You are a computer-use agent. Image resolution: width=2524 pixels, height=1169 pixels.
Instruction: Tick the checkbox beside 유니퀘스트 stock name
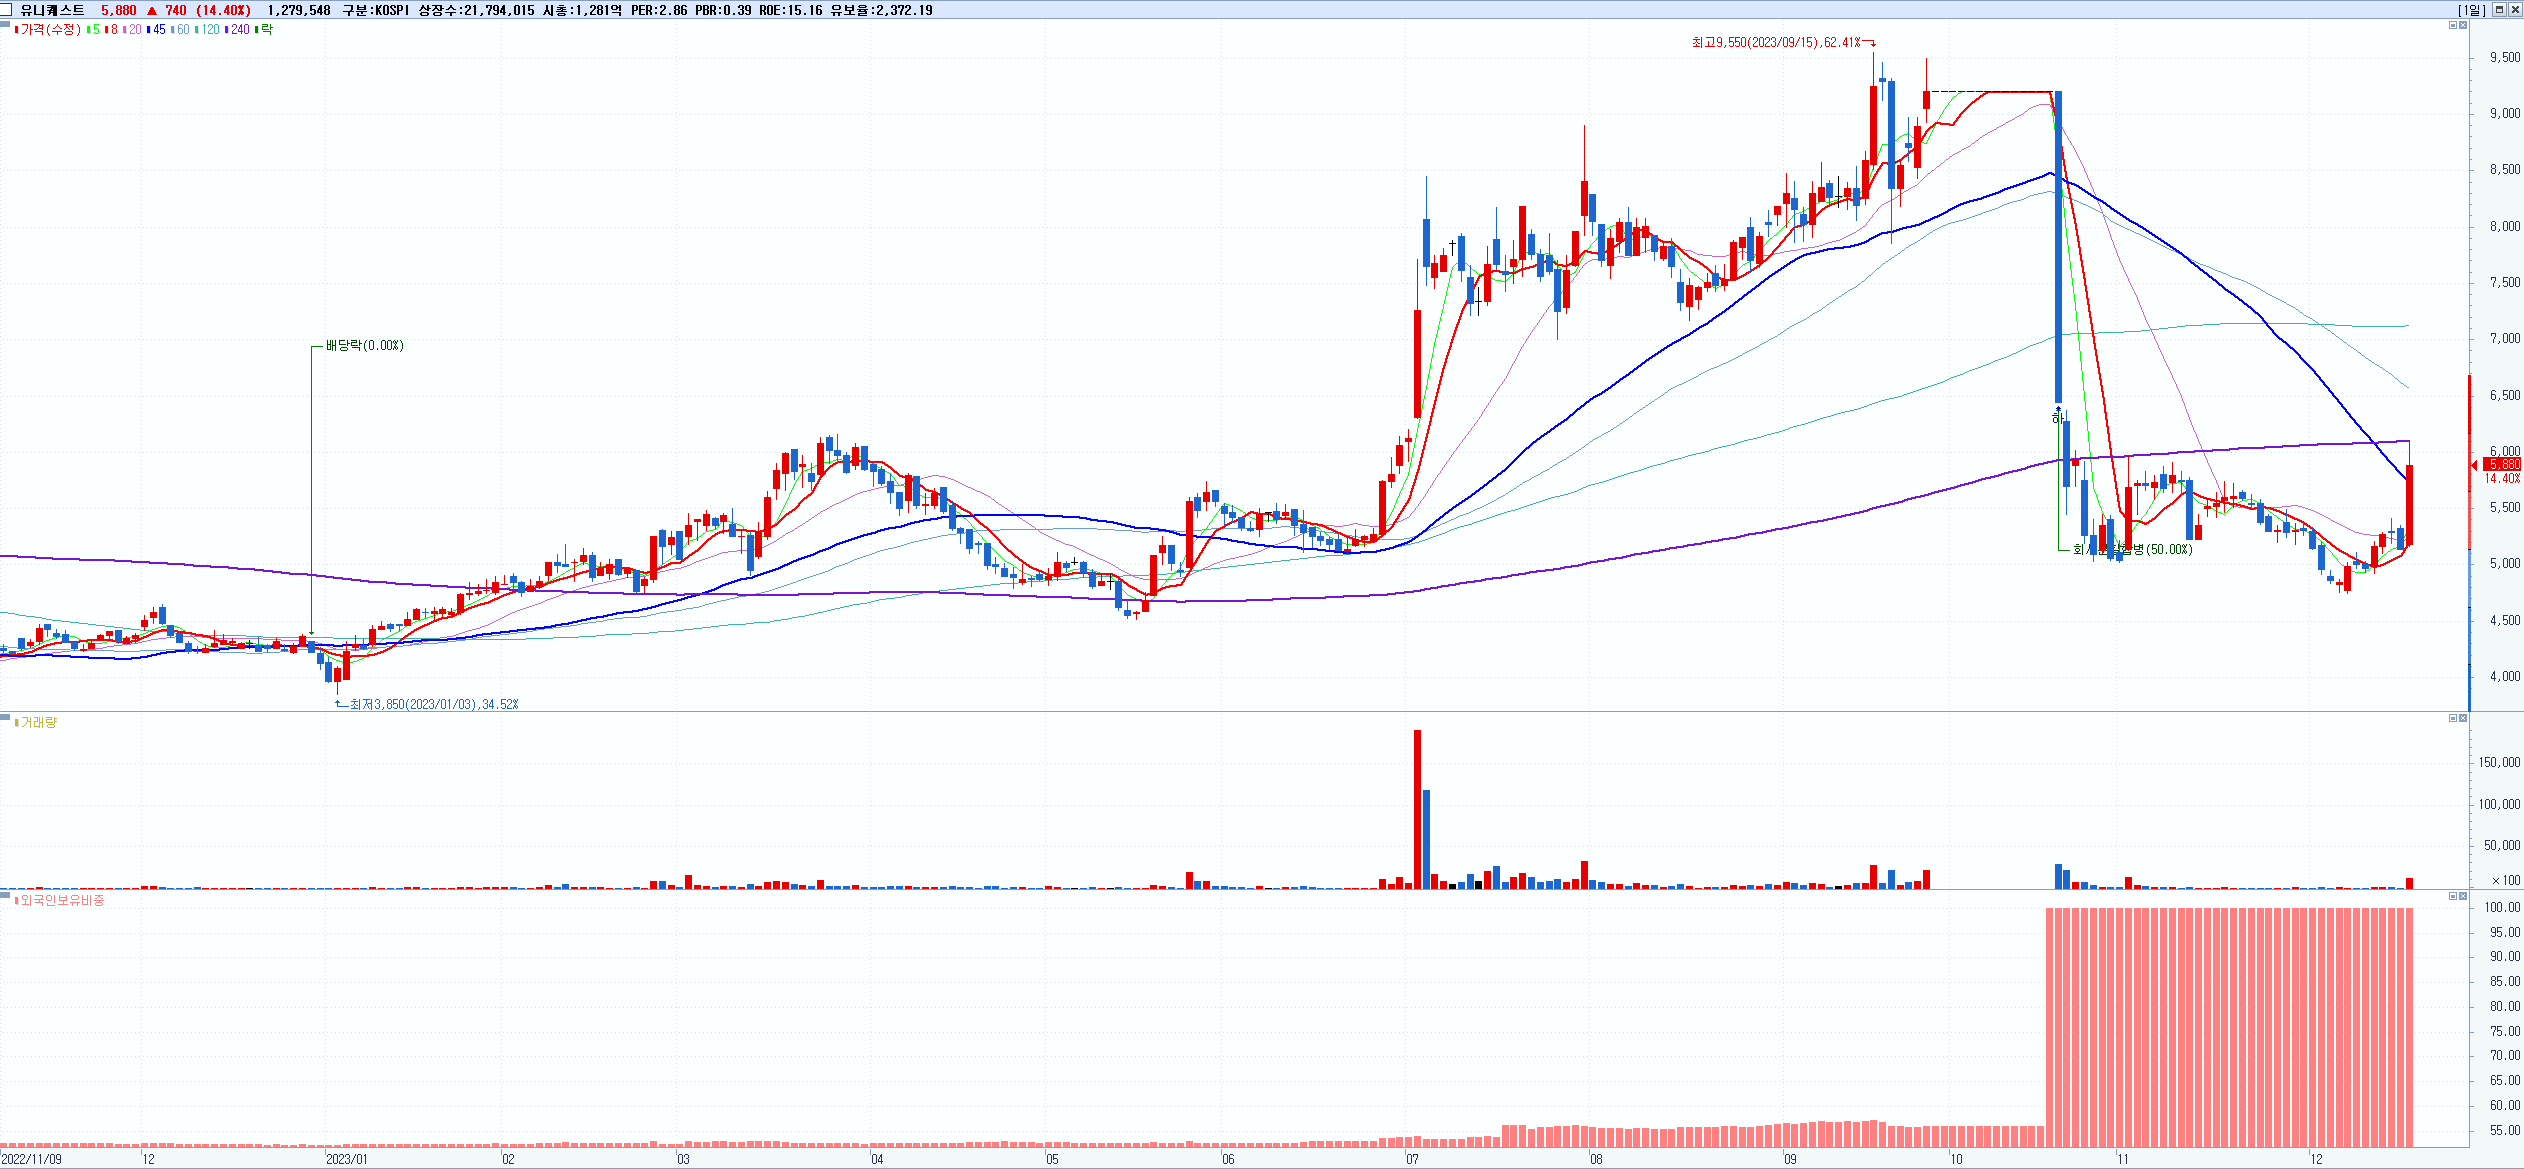tap(8, 9)
